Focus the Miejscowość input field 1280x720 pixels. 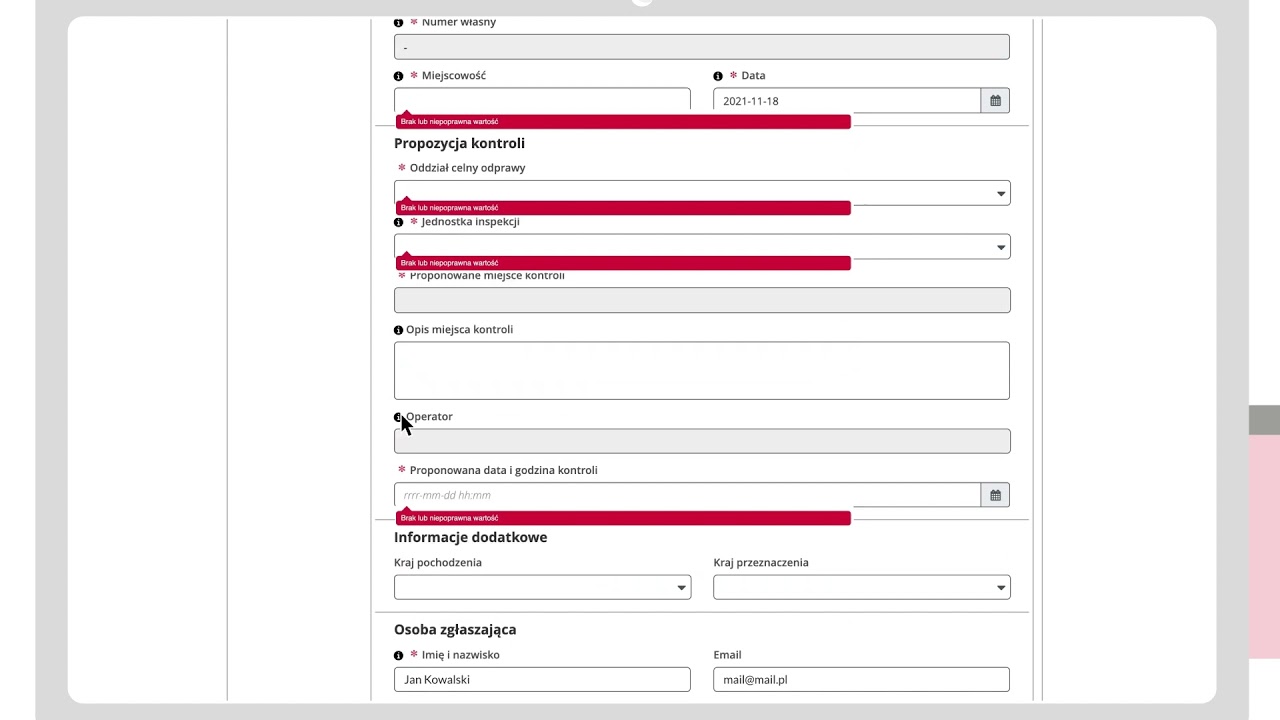point(542,100)
